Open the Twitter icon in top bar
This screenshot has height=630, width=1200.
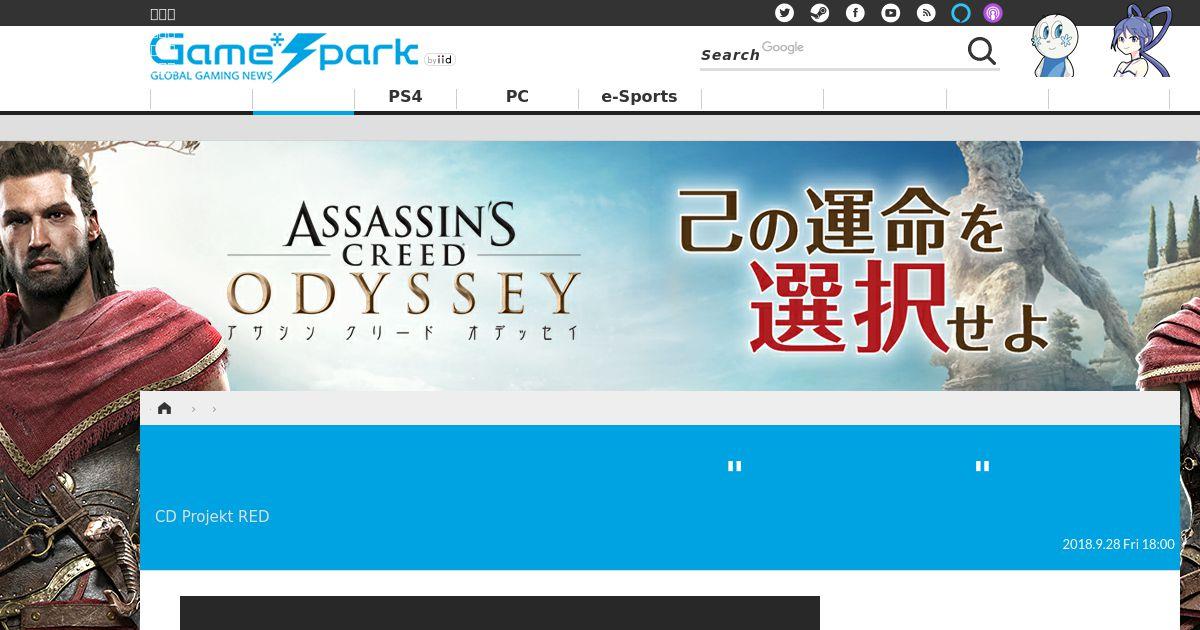point(785,13)
